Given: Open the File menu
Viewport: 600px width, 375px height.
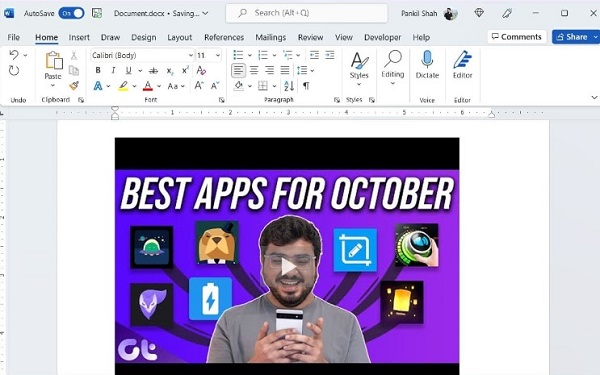Looking at the screenshot, I should point(13,38).
